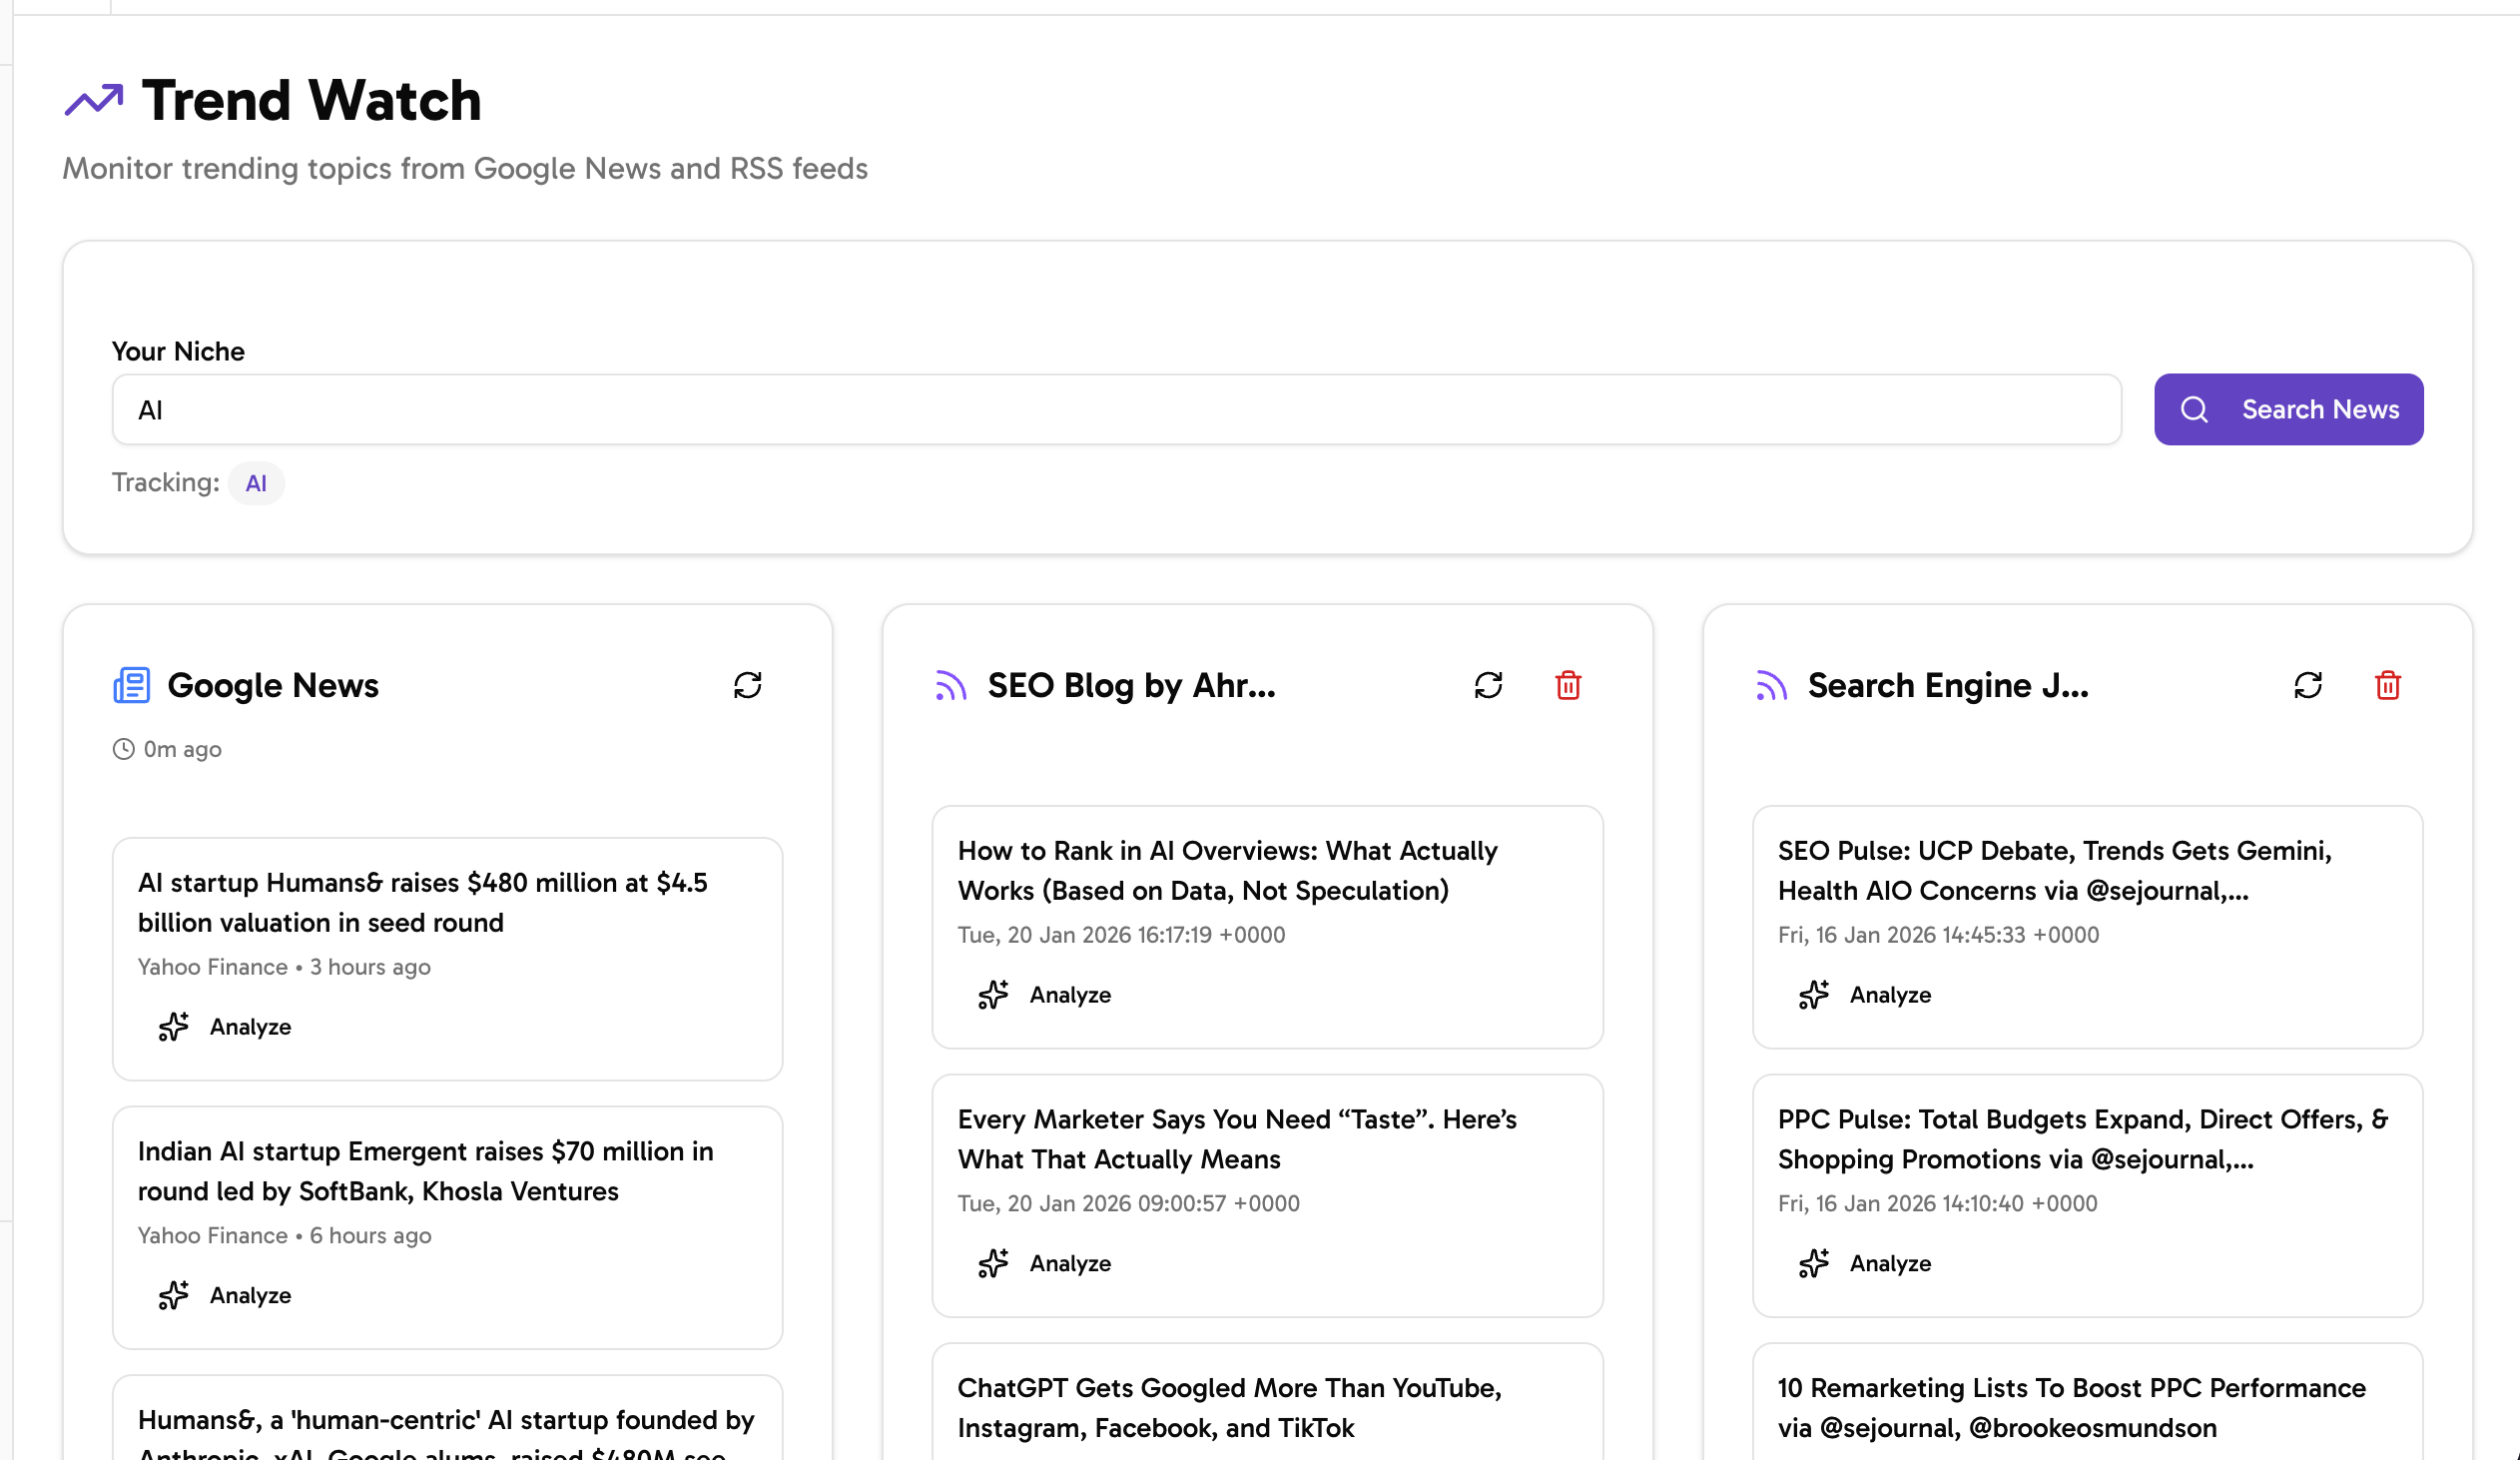Analyze the SEO Pulse UCP Debate article
2520x1460 pixels.
[1866, 995]
